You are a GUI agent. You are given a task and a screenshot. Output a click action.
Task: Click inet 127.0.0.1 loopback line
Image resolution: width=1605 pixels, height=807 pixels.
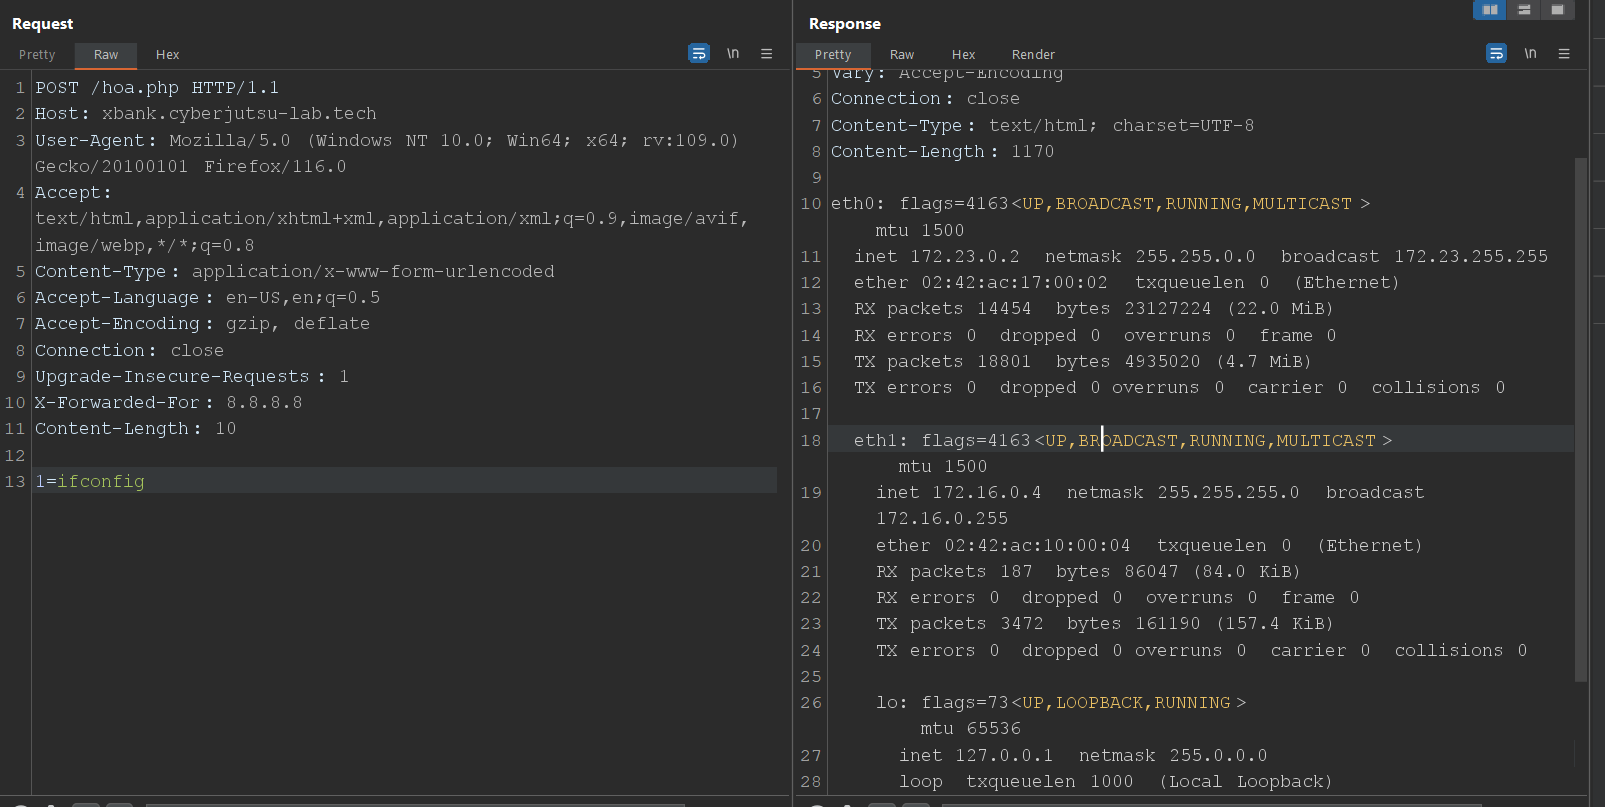click(x=1083, y=755)
